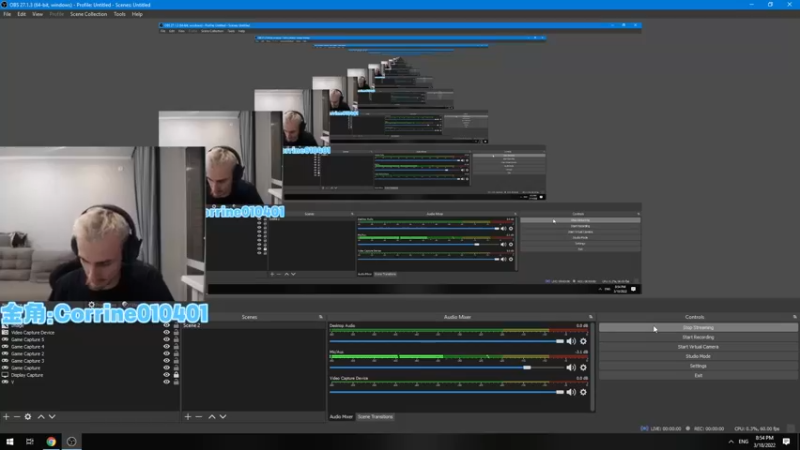Screen dimensions: 800x450
Task: Select the Game Capture 3 source row
Action: [90, 361]
